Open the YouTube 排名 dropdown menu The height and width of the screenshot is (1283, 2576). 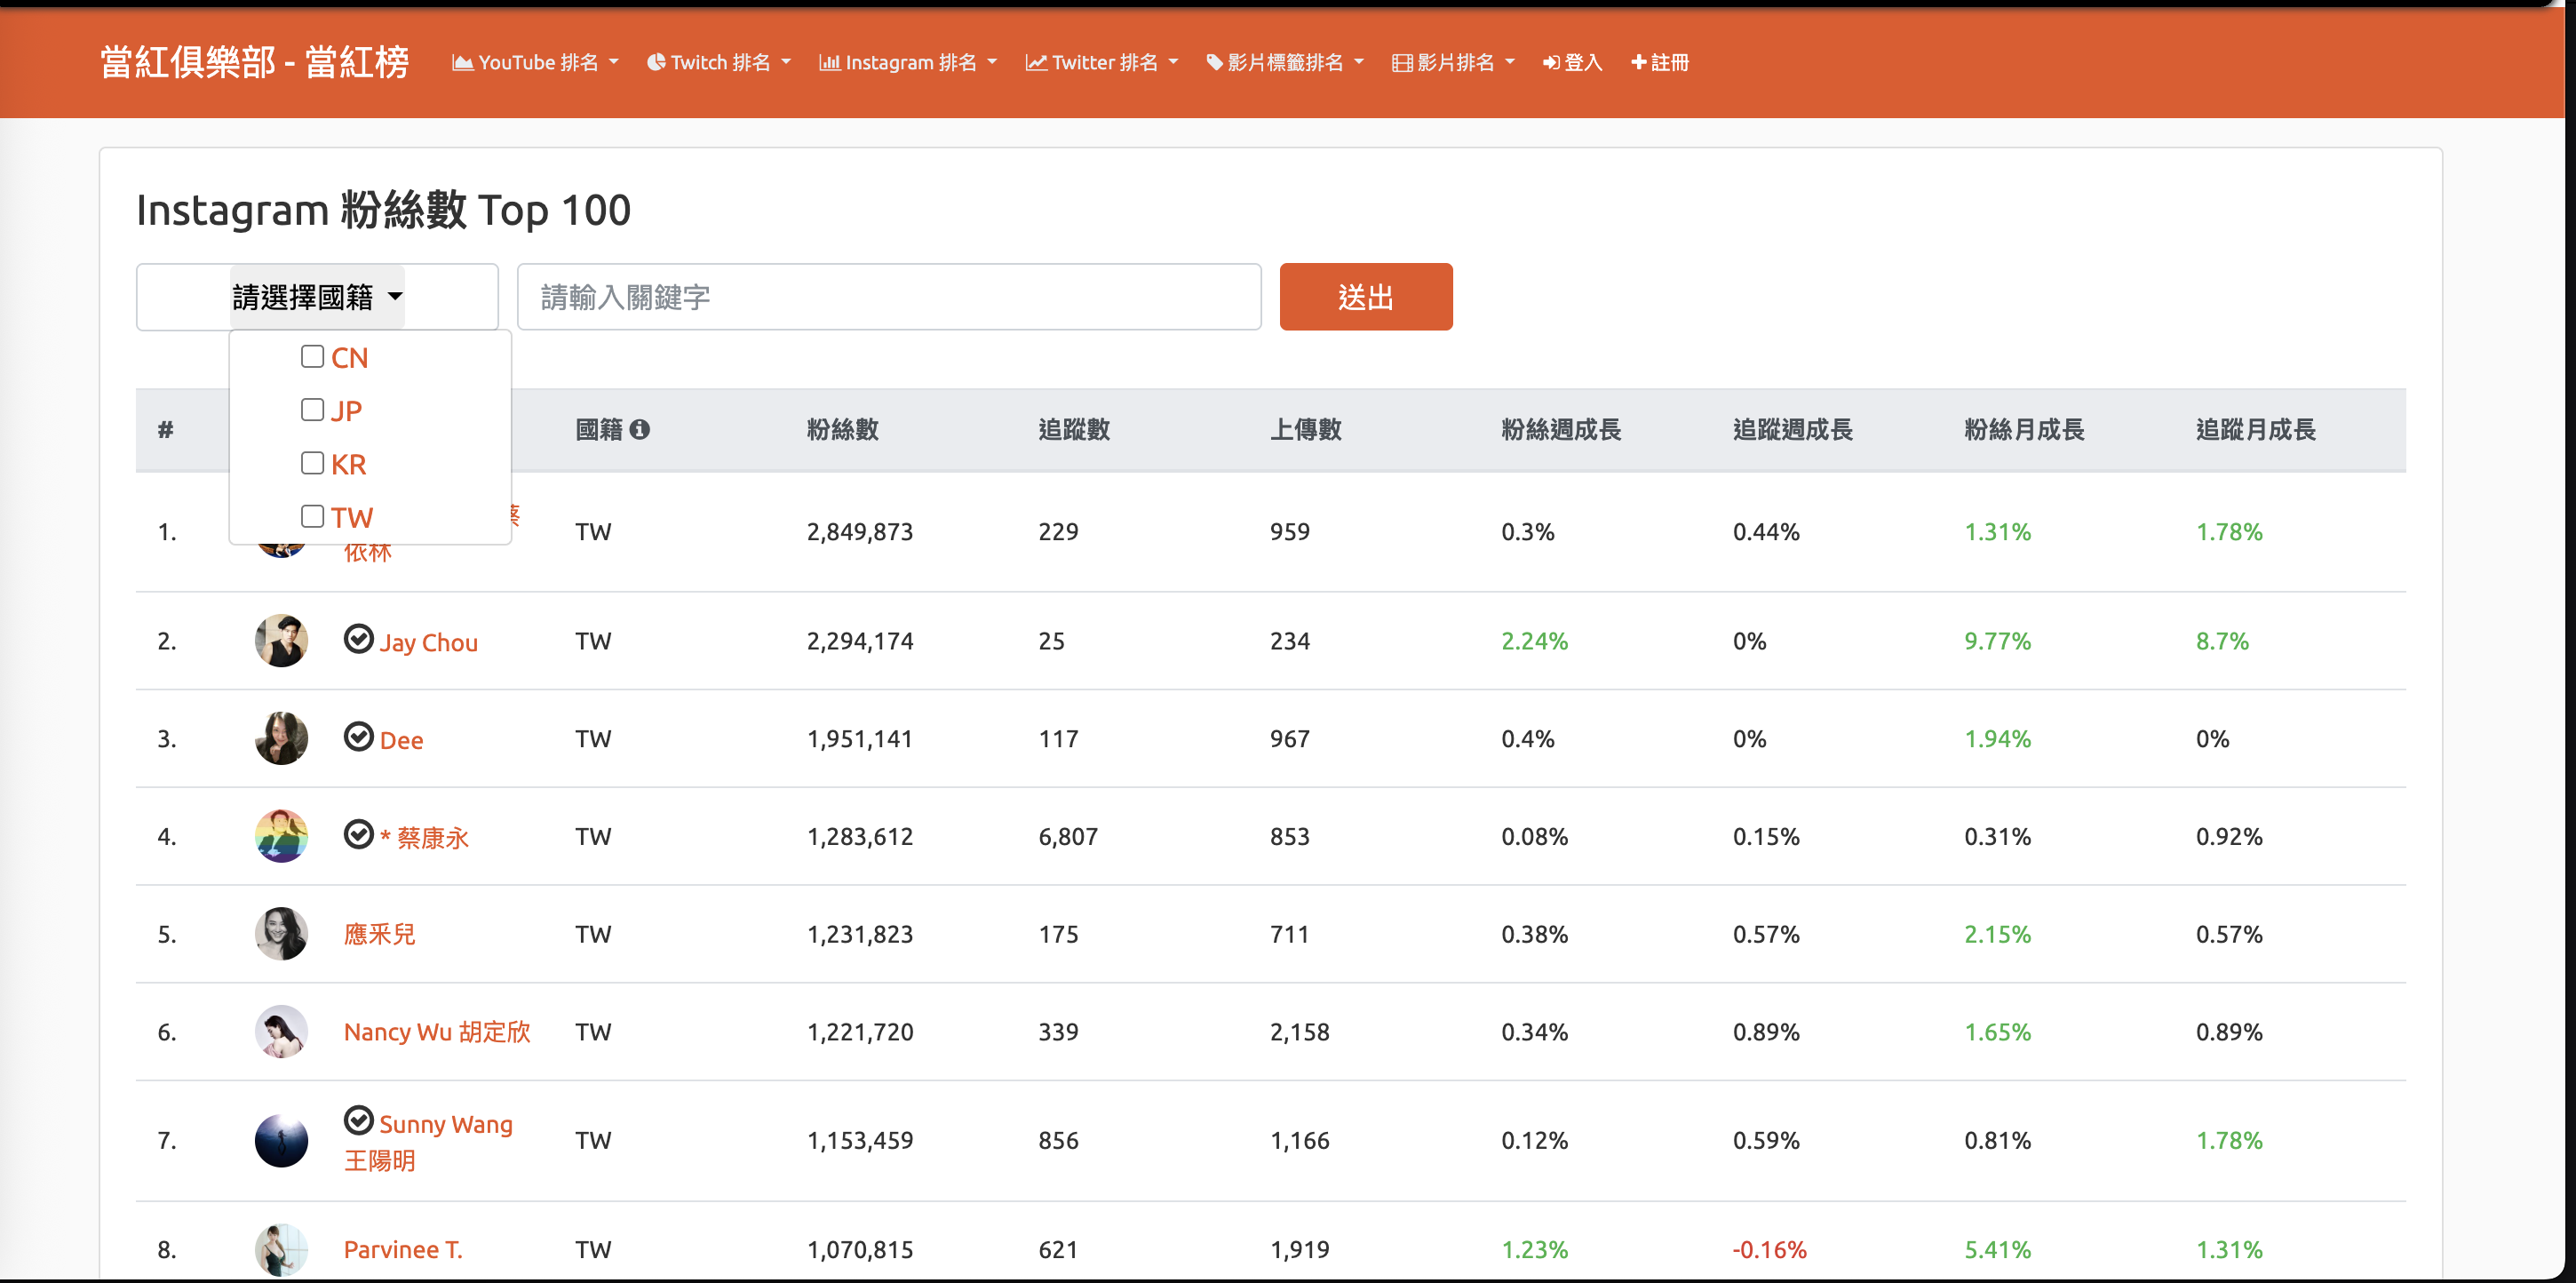[535, 63]
